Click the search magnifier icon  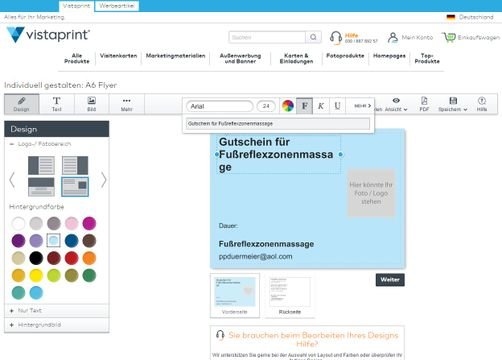click(x=313, y=37)
